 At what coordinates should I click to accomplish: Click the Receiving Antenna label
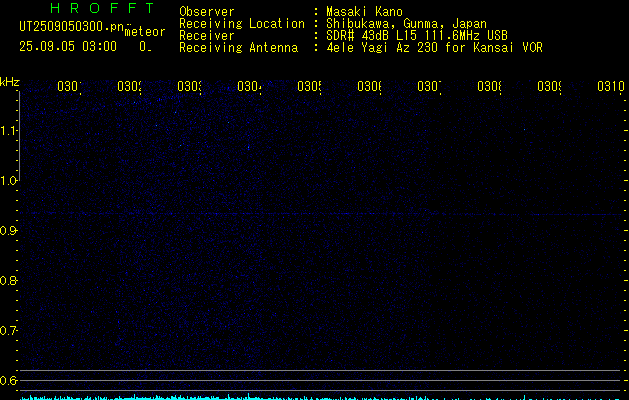click(x=238, y=48)
